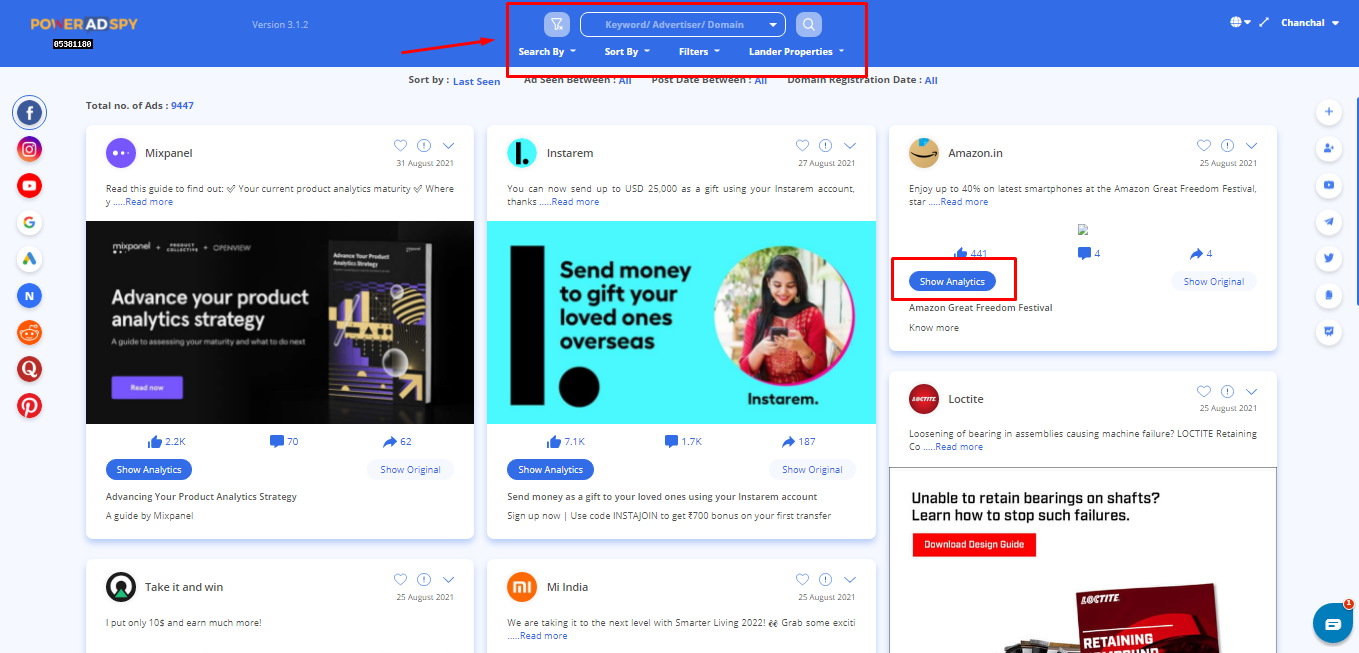Switch to the Instagram ads platform
The image size is (1359, 653).
click(30, 149)
